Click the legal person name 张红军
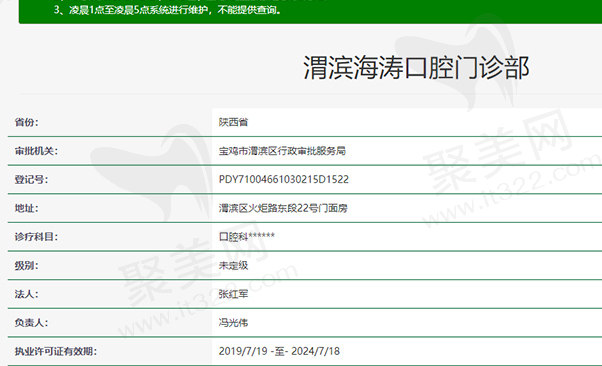This screenshot has height=366, width=602. tap(233, 294)
